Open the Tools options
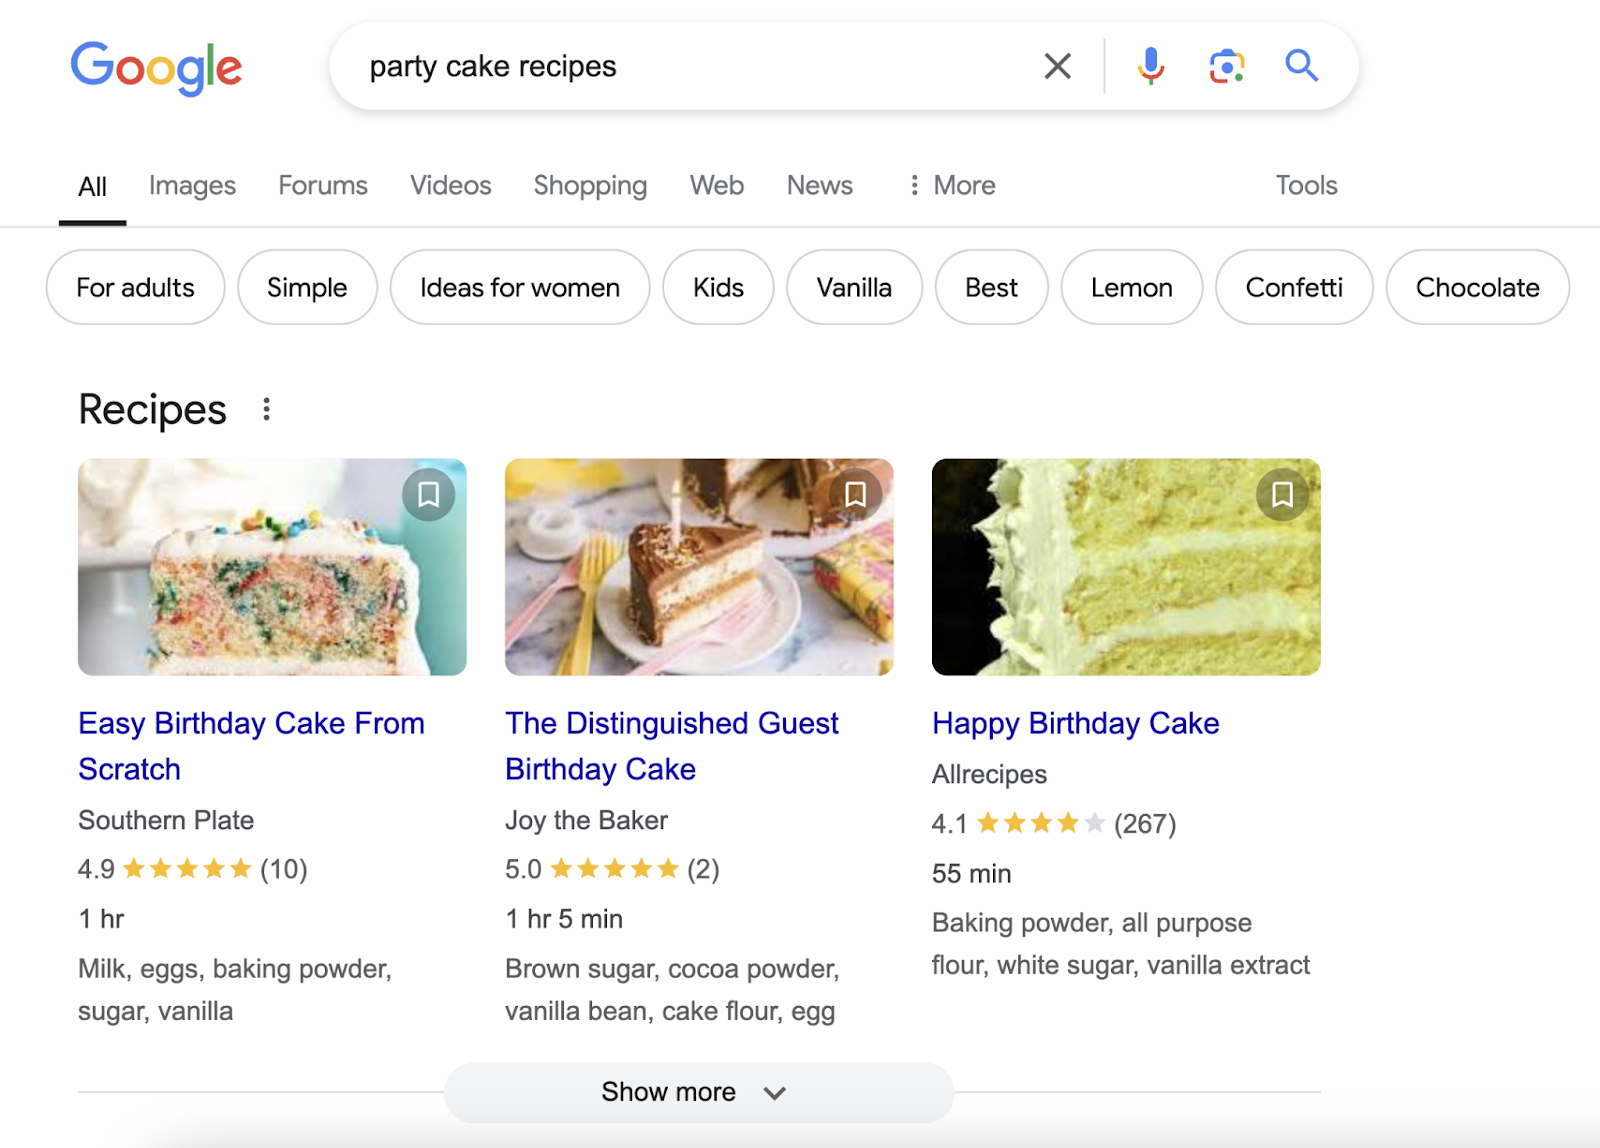 [x=1306, y=185]
